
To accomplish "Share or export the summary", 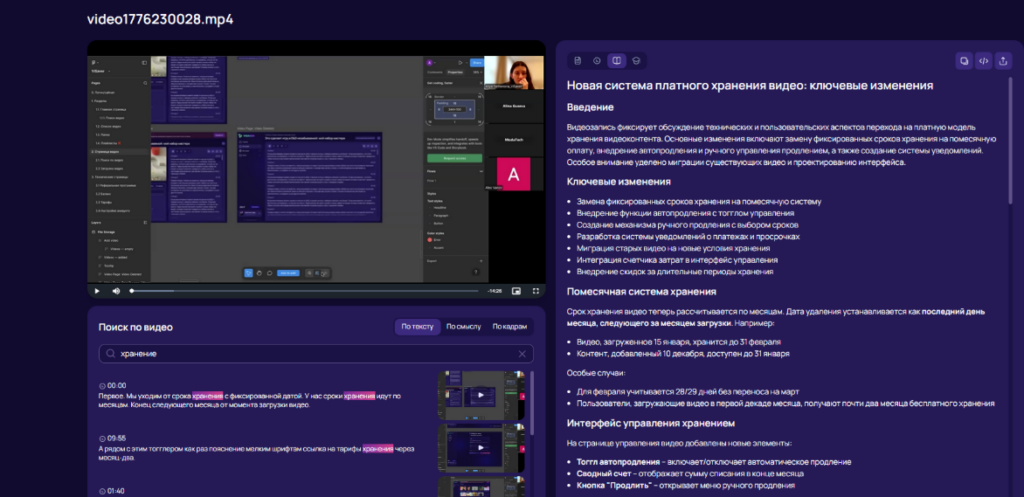I will [1003, 61].
